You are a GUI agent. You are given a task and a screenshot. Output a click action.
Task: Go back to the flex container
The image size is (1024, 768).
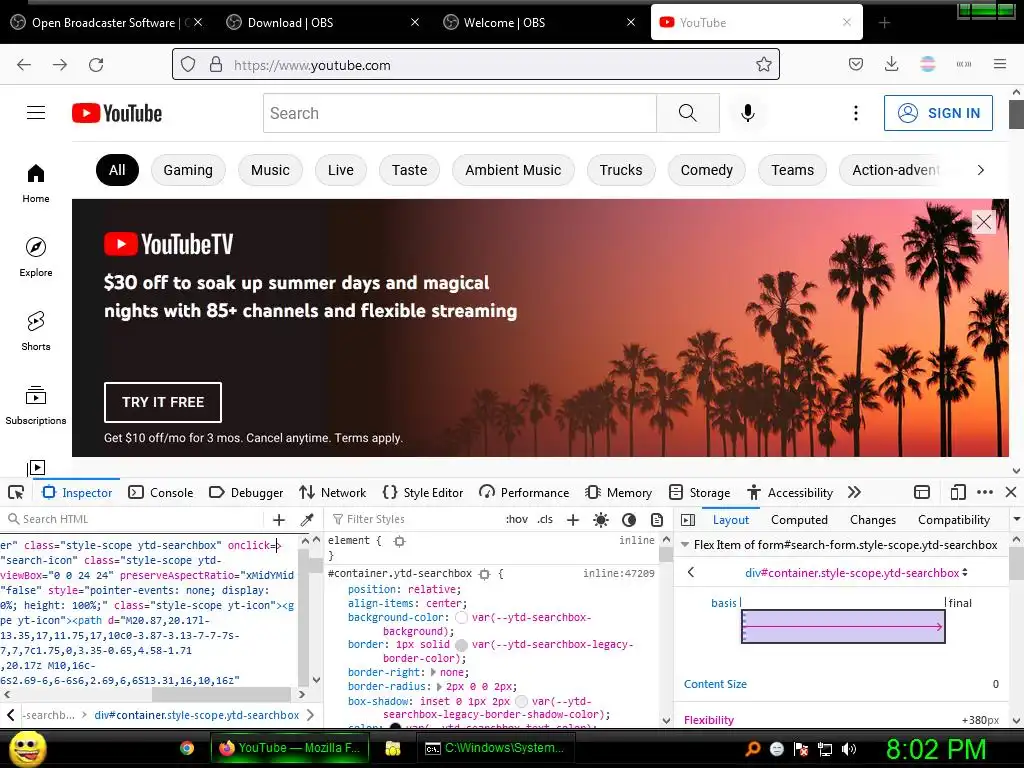point(691,573)
